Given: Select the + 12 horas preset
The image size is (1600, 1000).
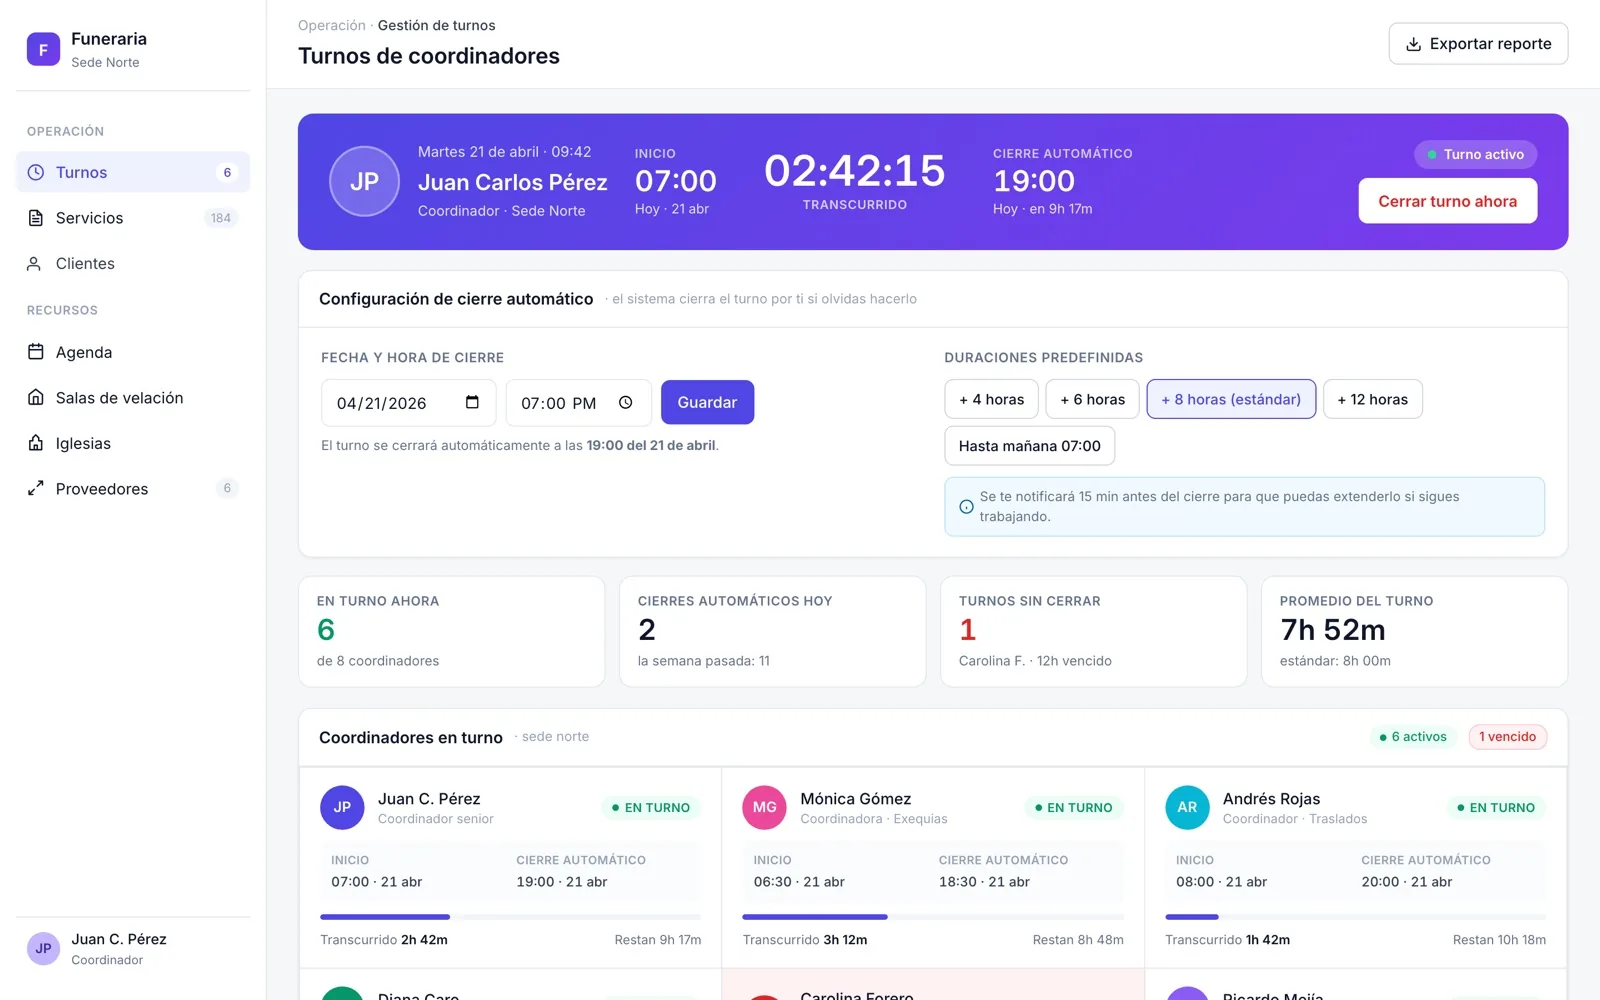Looking at the screenshot, I should (1372, 399).
